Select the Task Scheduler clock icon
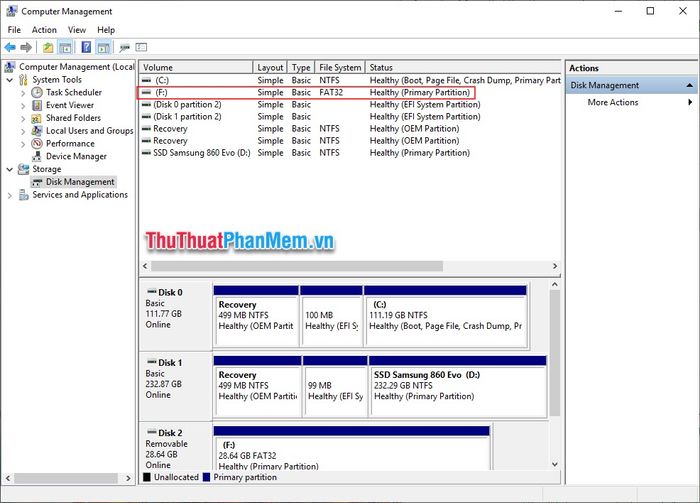This screenshot has width=700, height=503. coord(37,92)
